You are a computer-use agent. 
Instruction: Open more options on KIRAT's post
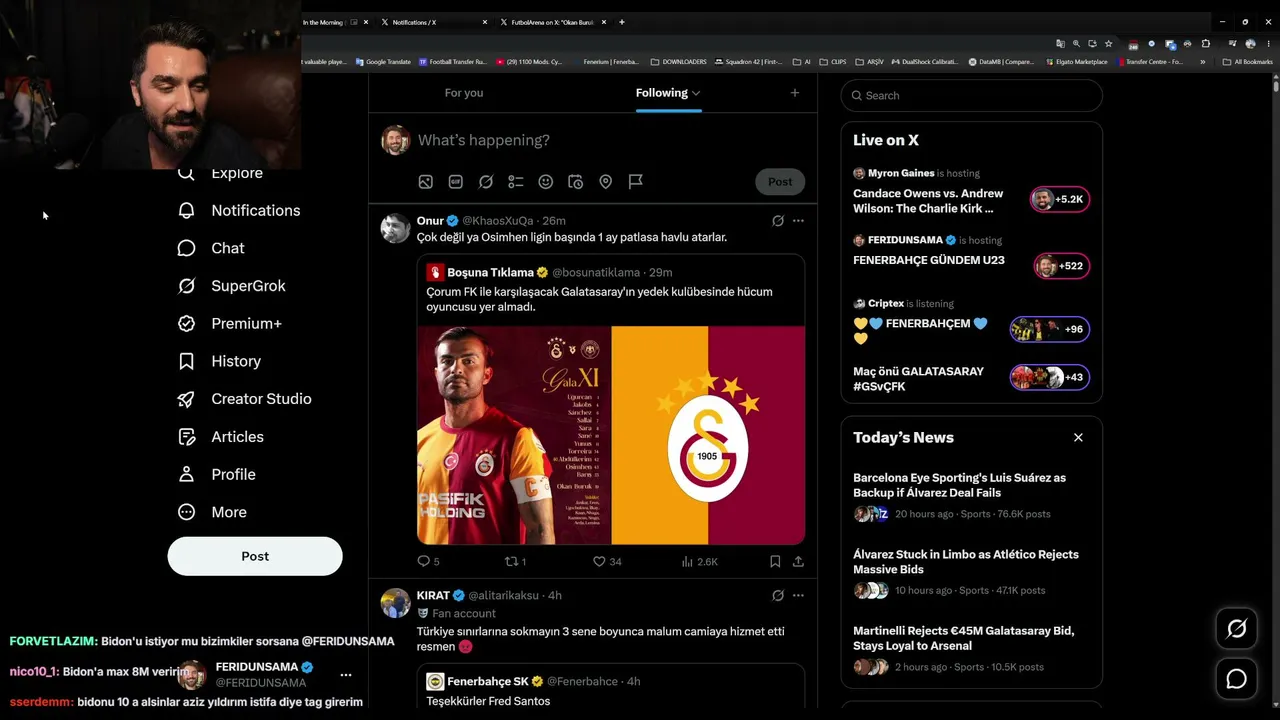798,596
